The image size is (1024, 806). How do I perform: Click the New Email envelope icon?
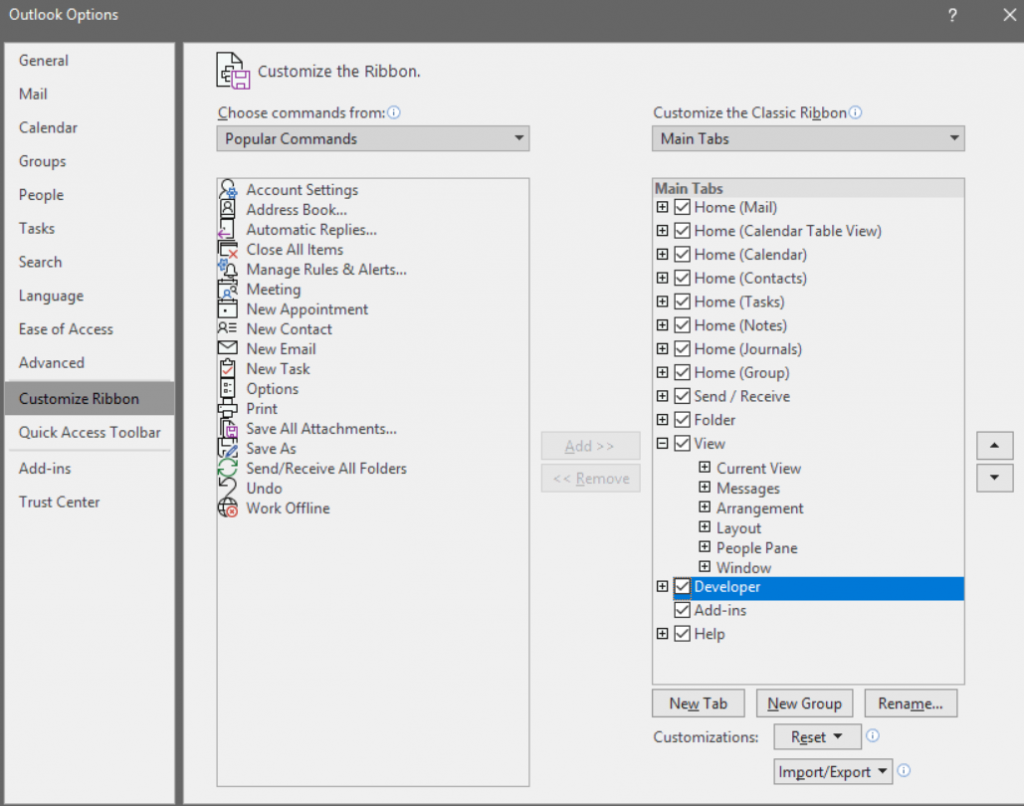227,348
